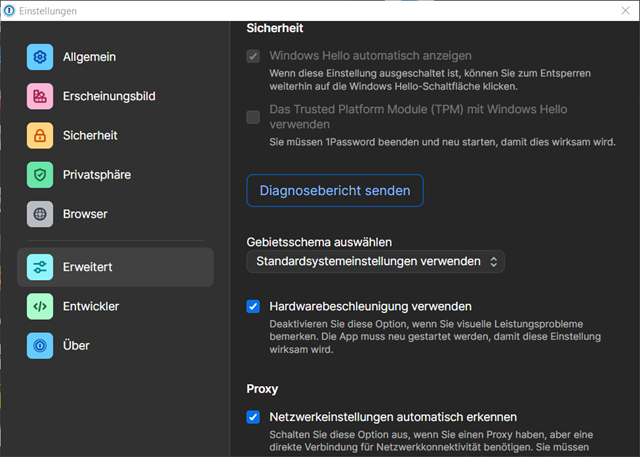
Task: Click the globe icon for Browser
Action: tap(40, 214)
